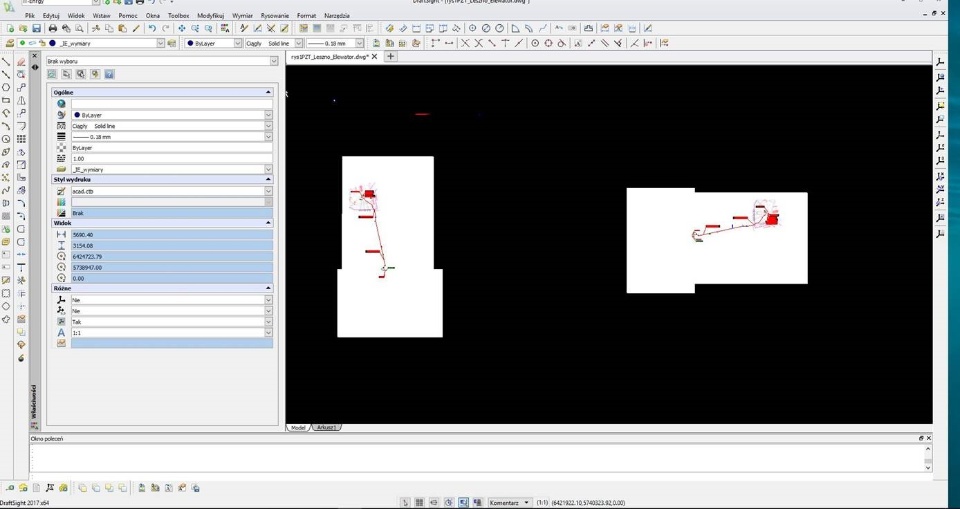The height and width of the screenshot is (509, 960).
Task: Click the Copy icon
Action: (x=109, y=28)
